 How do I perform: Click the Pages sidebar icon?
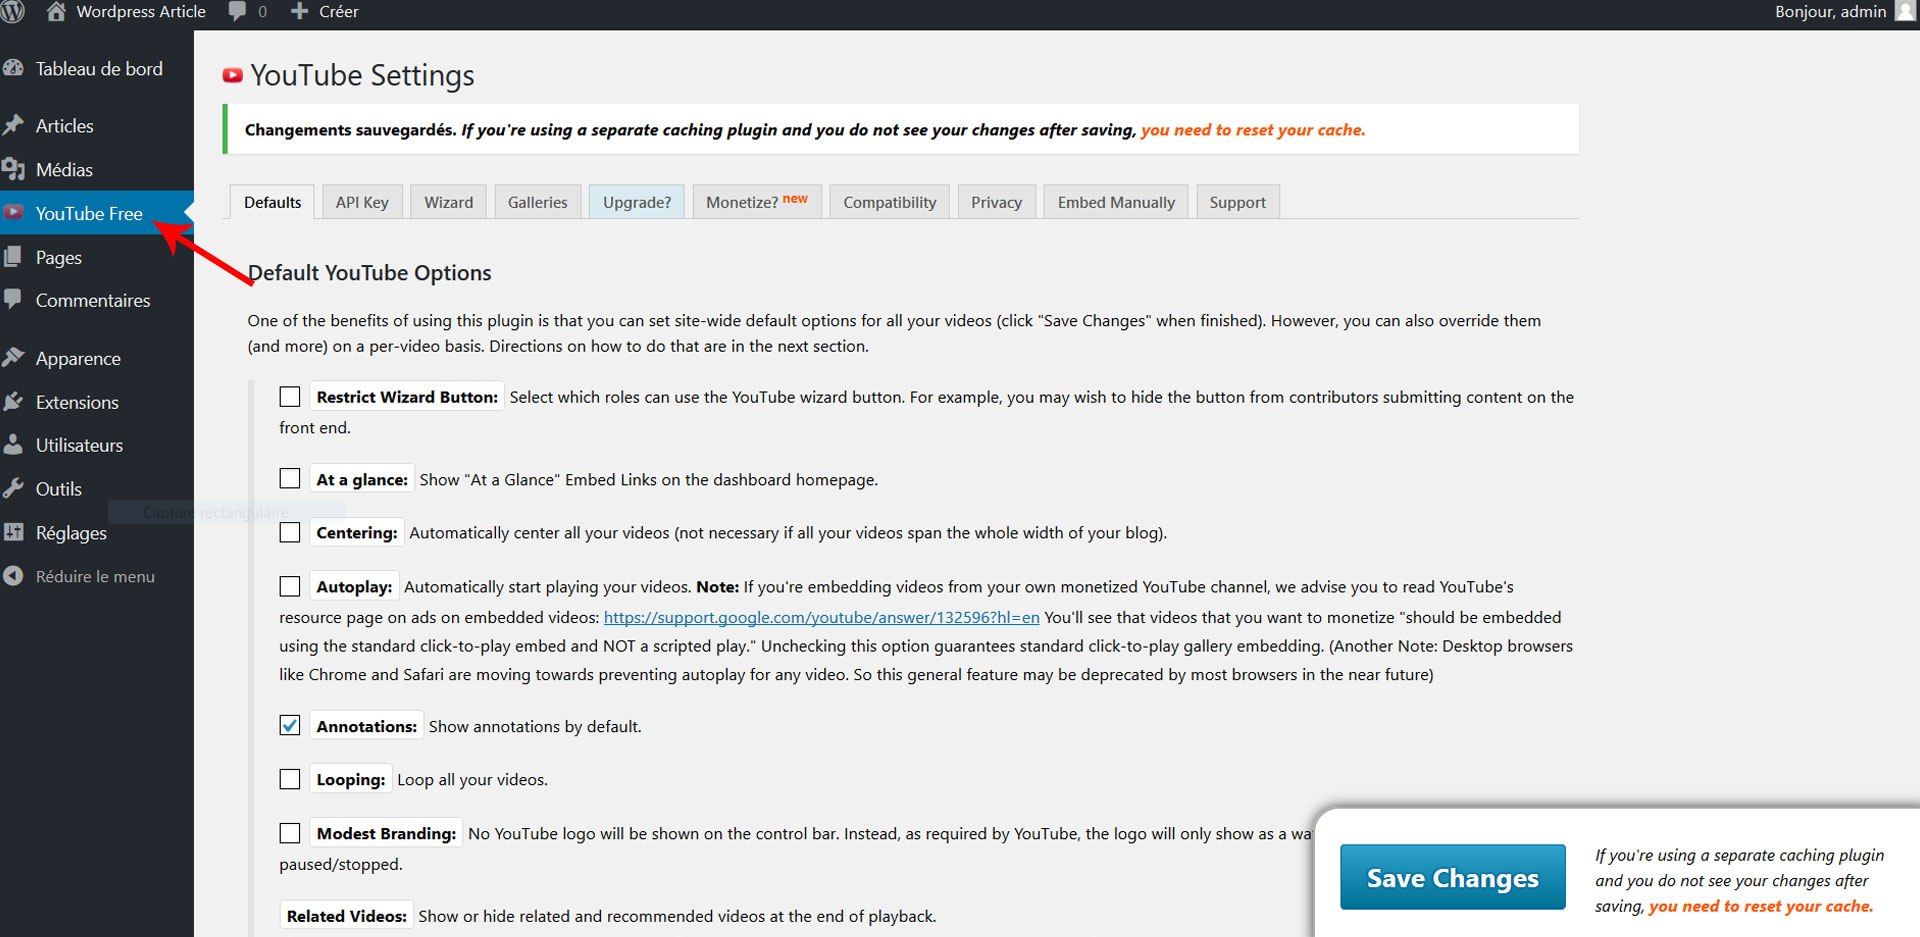click(13, 256)
